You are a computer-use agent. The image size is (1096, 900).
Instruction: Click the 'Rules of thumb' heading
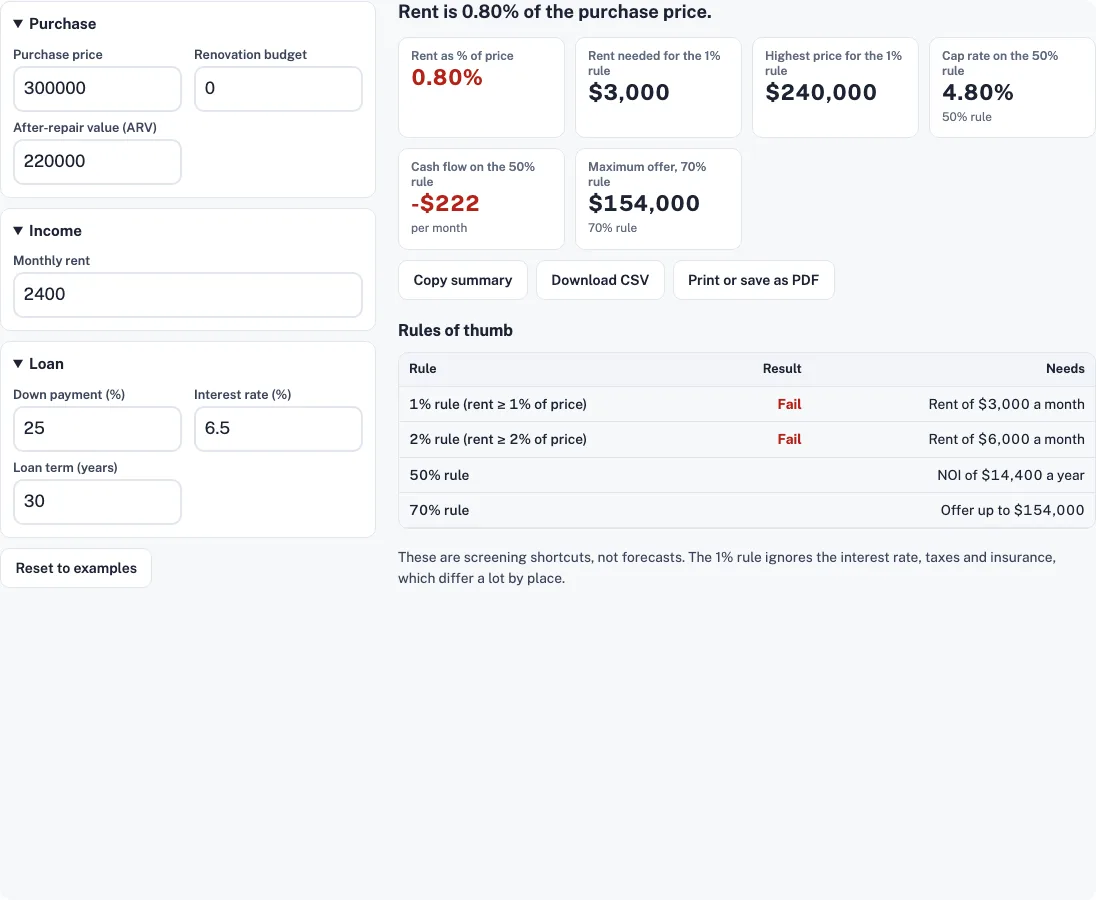455,331
